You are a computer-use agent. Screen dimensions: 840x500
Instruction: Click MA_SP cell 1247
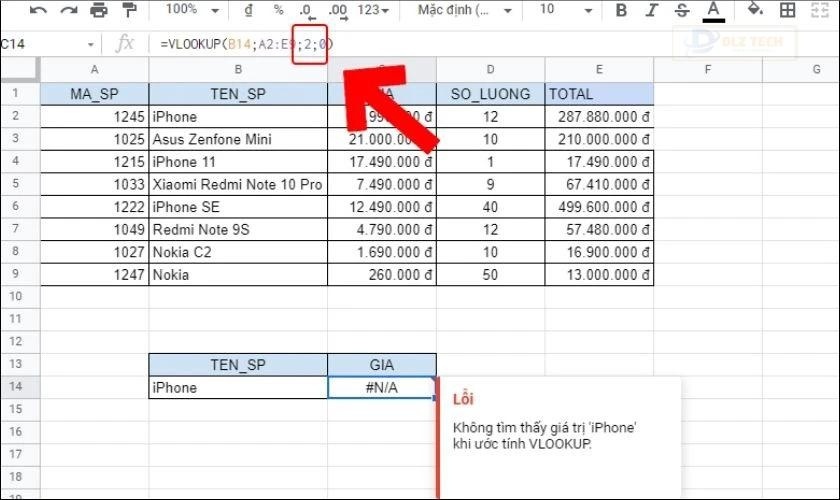tap(94, 274)
